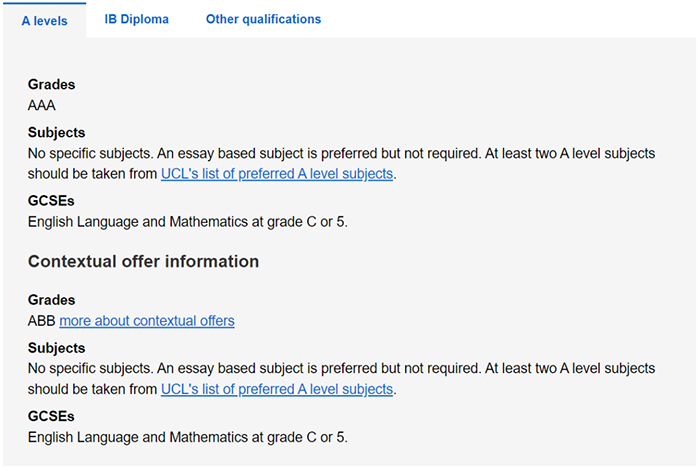Viewport: 700px width, 471px height.
Task: Click the Grades heading above ABB
Action: click(x=51, y=300)
